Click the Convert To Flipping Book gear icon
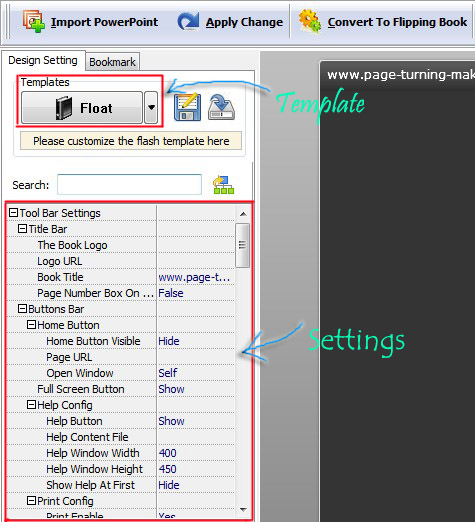 coord(310,21)
